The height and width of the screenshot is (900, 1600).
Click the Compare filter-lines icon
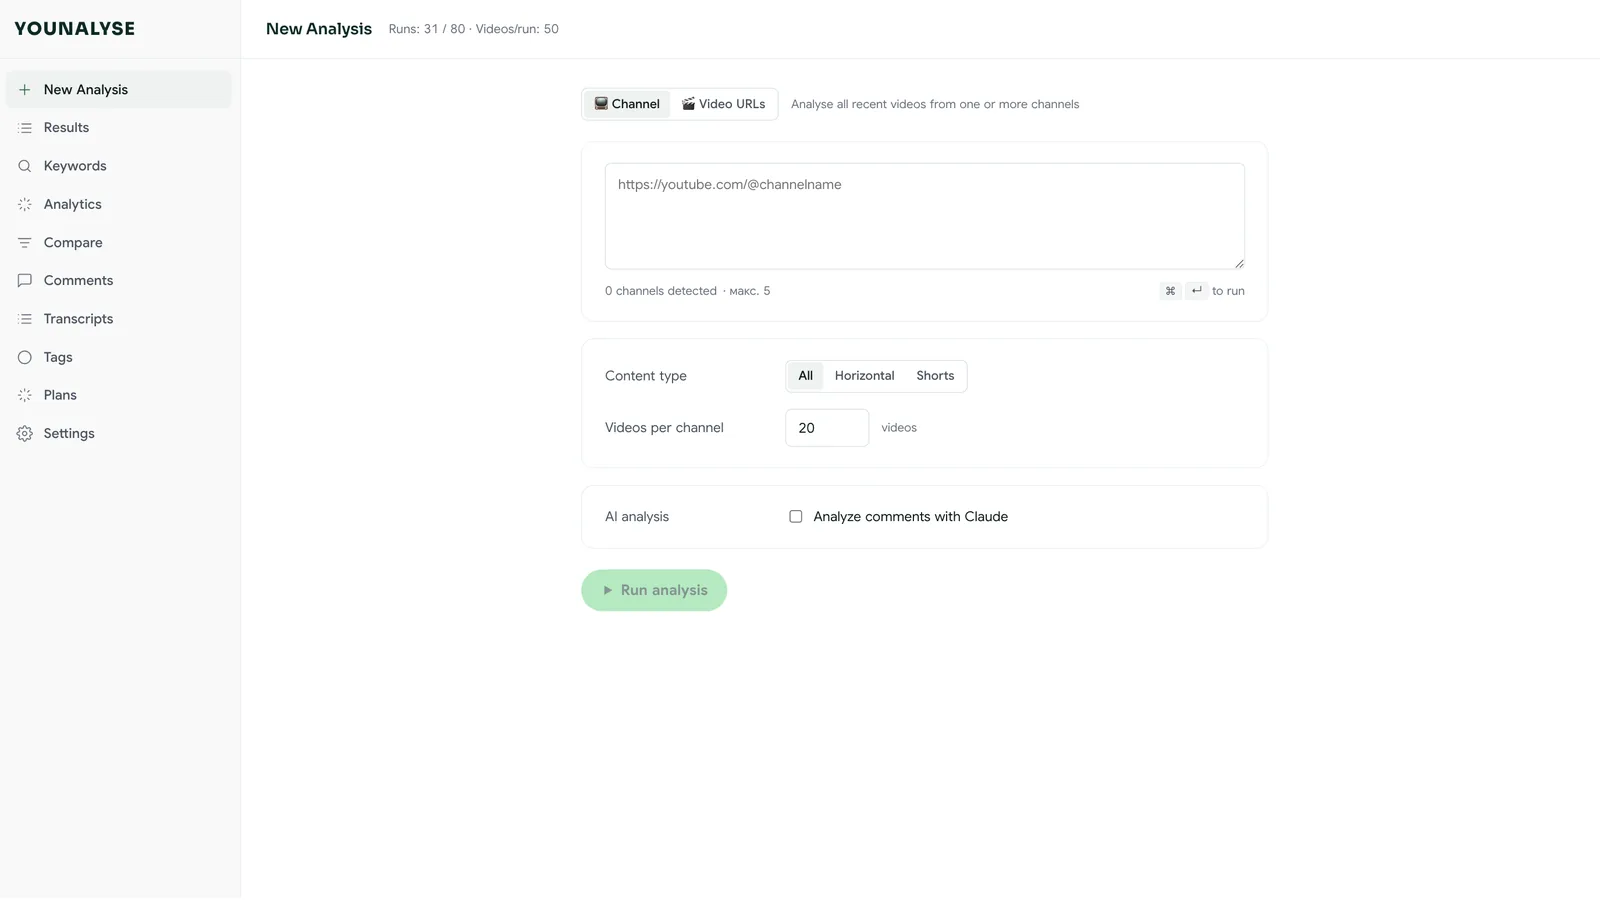[x=25, y=243]
